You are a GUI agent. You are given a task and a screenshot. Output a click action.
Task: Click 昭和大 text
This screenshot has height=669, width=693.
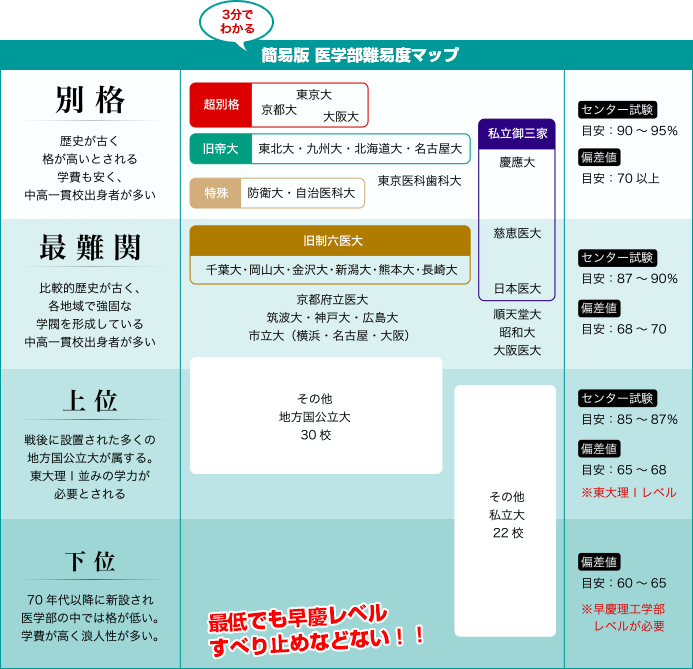pos(517,332)
